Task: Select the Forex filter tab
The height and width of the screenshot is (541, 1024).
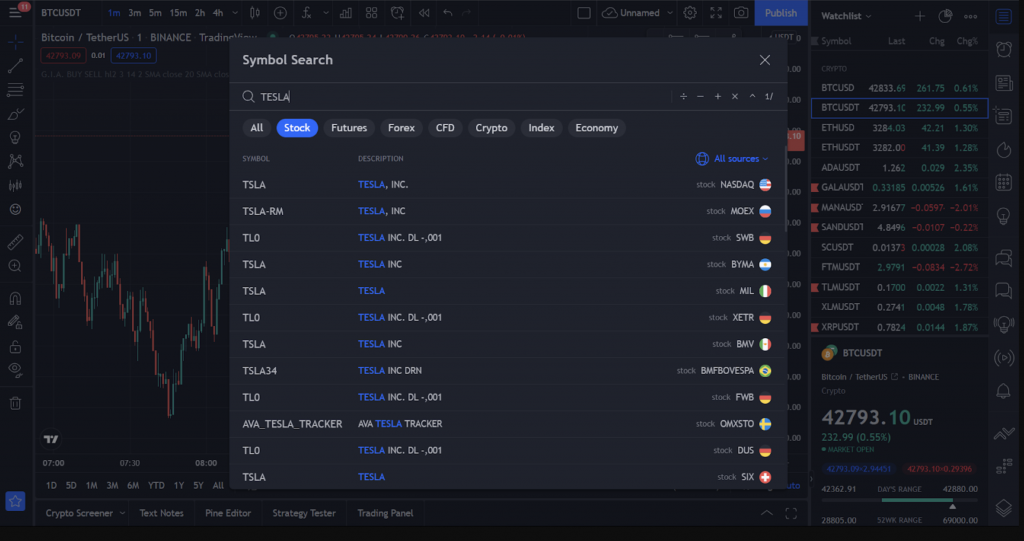Action: (401, 128)
